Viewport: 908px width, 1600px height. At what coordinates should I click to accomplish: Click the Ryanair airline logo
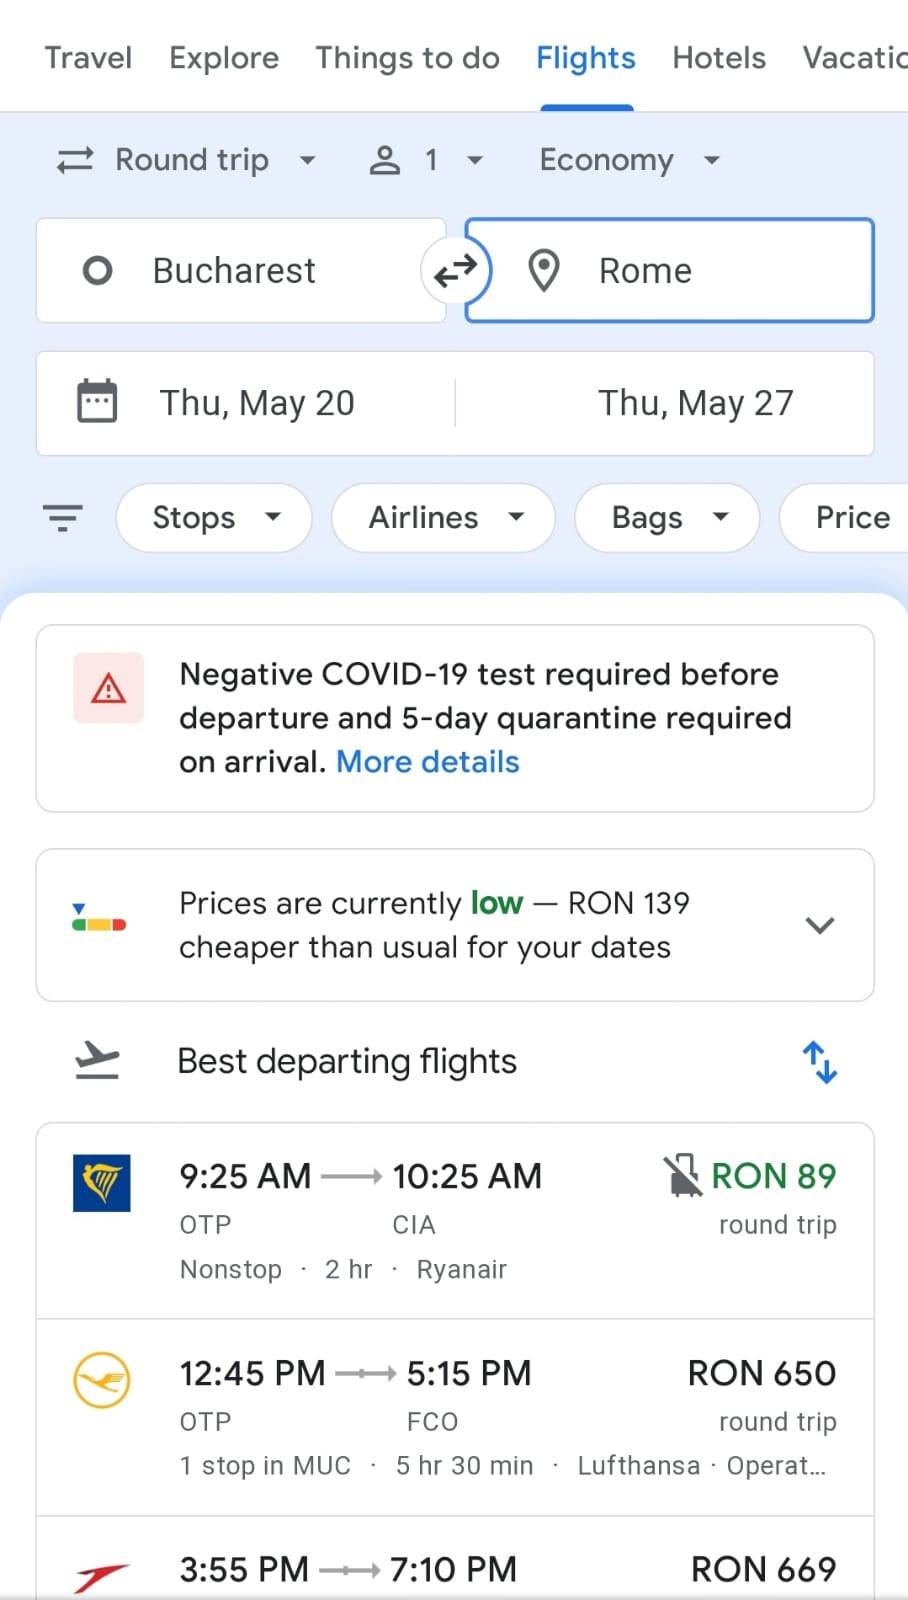point(102,1183)
